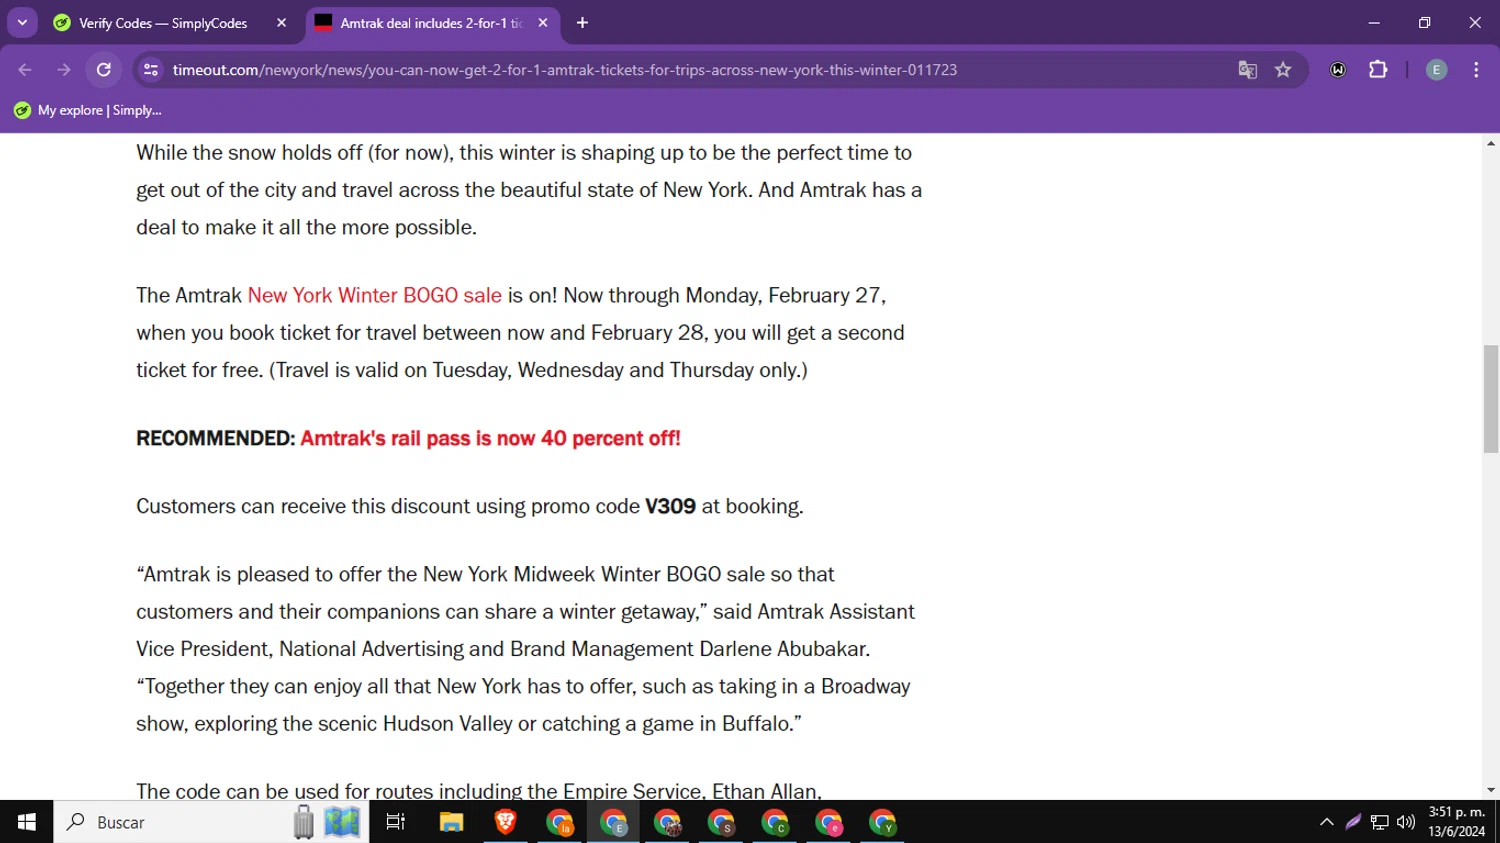Click scrollbar down arrow
1500x843 pixels.
[1491, 790]
